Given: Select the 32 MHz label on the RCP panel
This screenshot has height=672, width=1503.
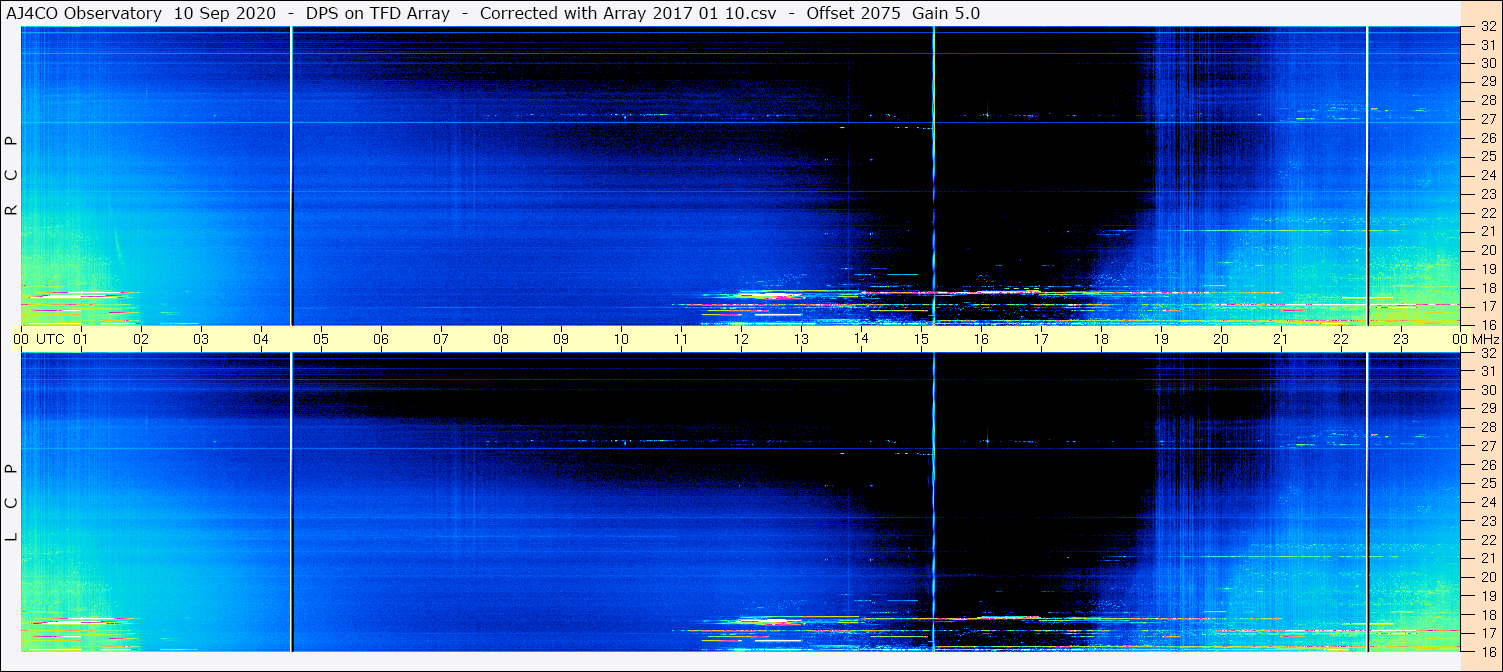Looking at the screenshot, I should [1487, 27].
